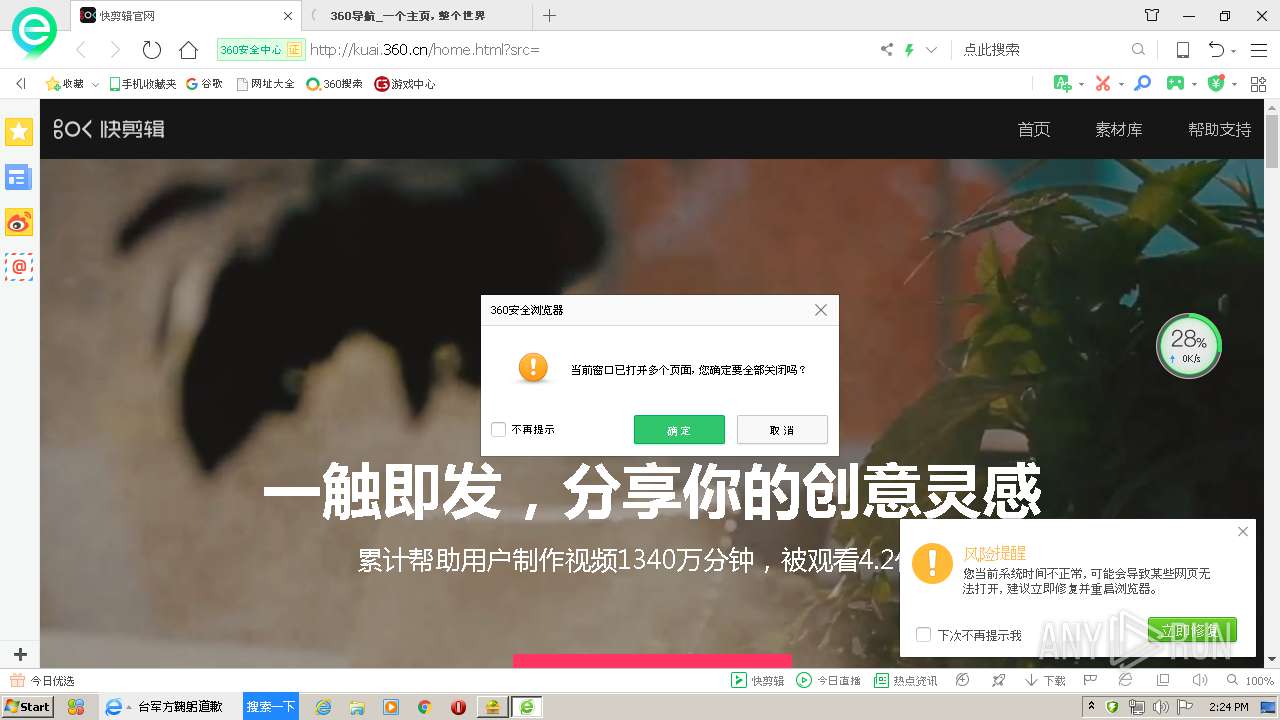Reload the current page
Viewport: 1280px width, 720px height.
pyautogui.click(x=152, y=49)
